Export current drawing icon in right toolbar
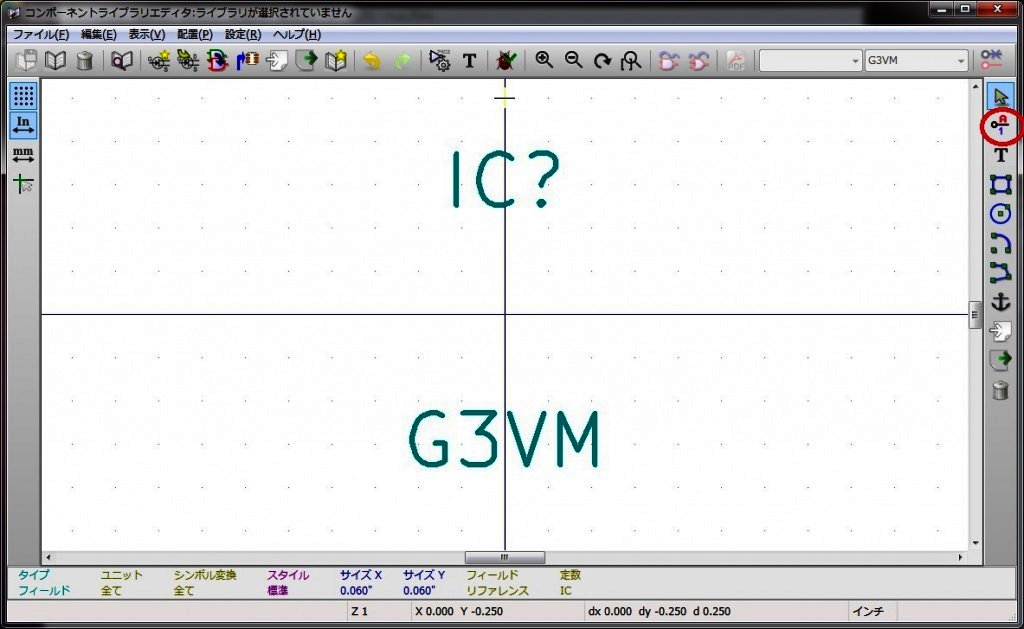Image resolution: width=1024 pixels, height=629 pixels. pos(1000,360)
